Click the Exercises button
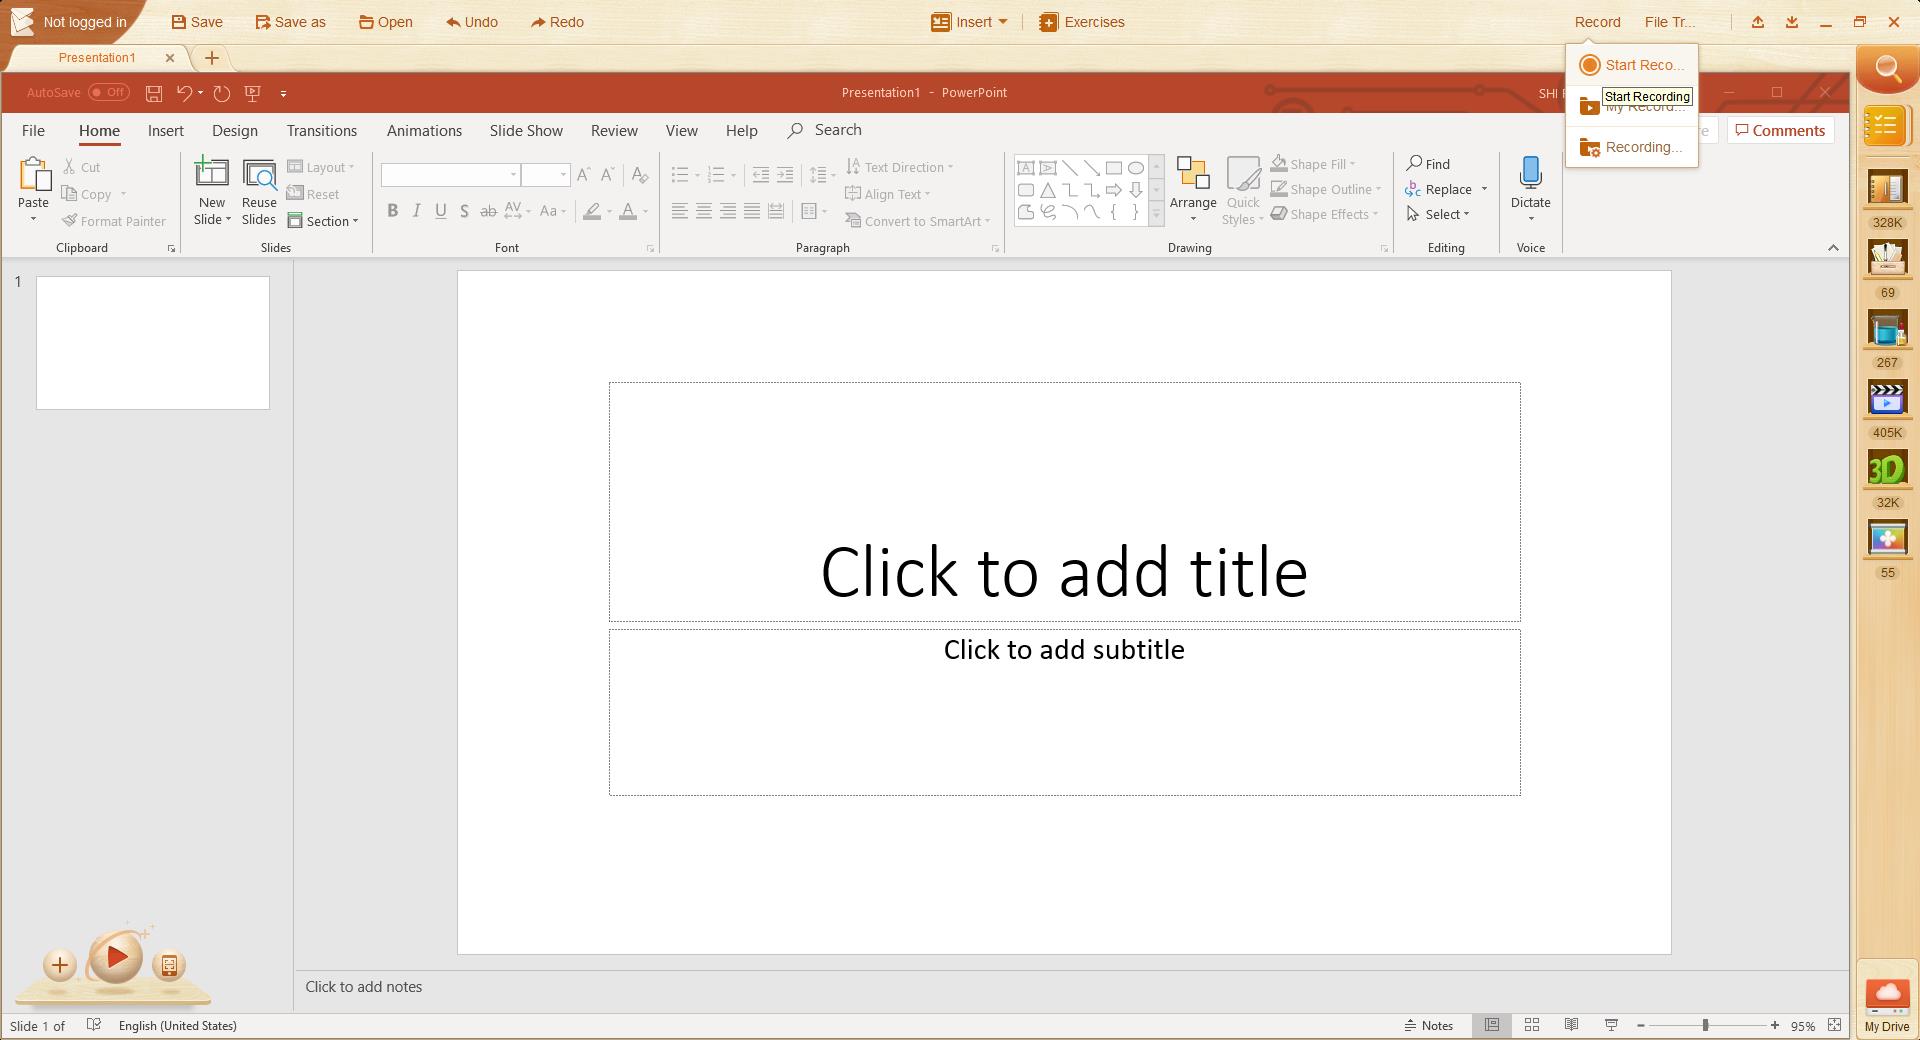Screen dimensions: 1920x1040 1082,22
